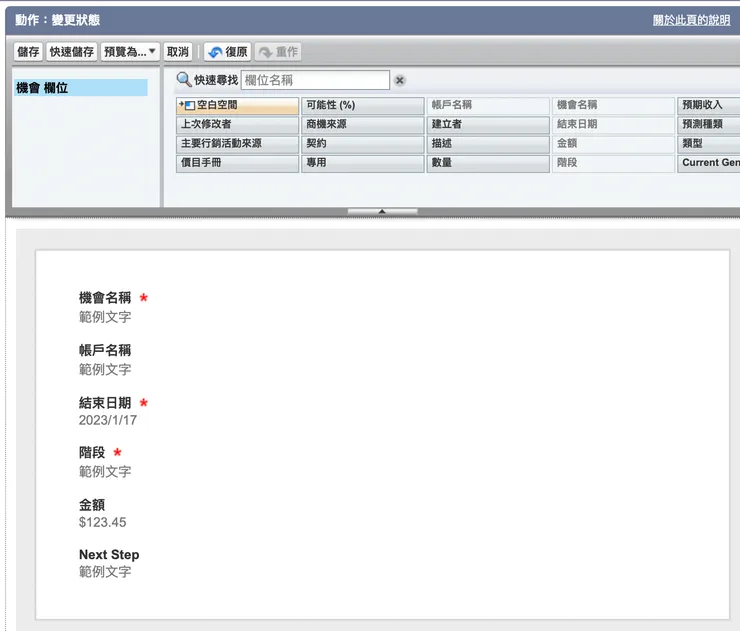Click the 階段 field in layout

pyautogui.click(x=92, y=453)
